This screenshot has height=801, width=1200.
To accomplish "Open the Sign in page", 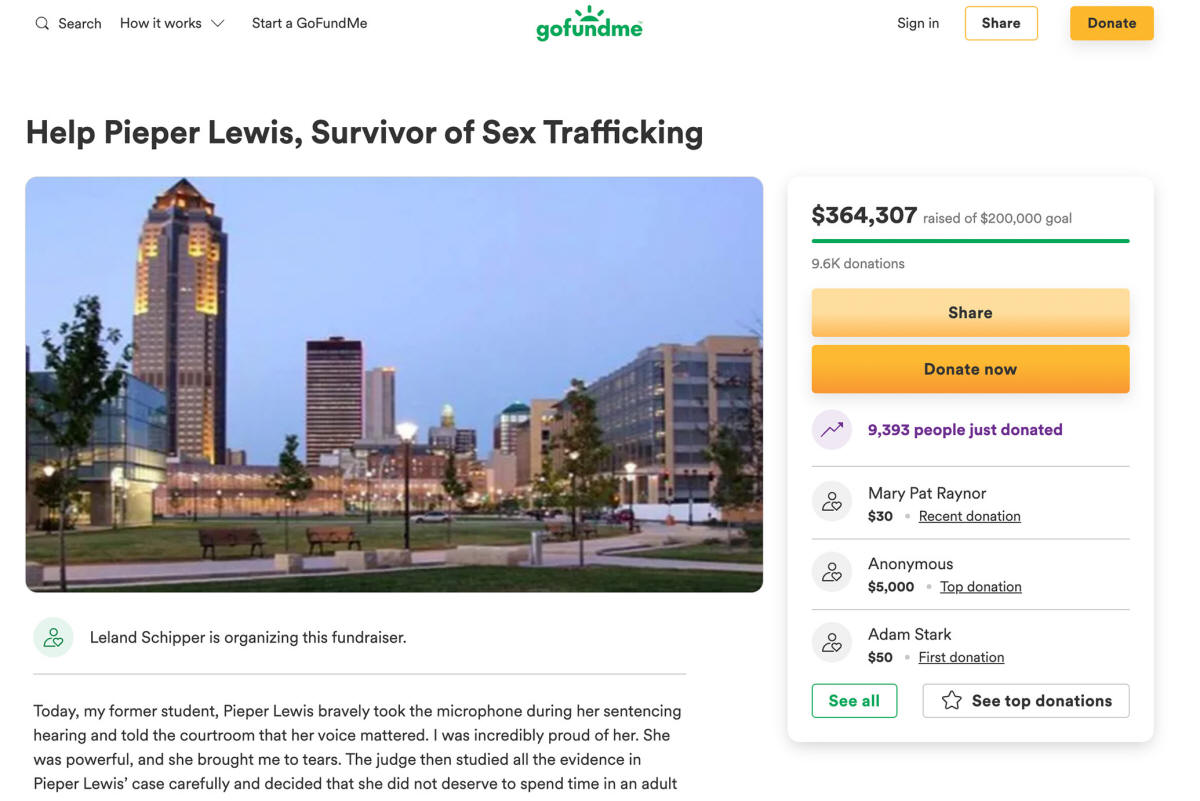I will click(918, 23).
